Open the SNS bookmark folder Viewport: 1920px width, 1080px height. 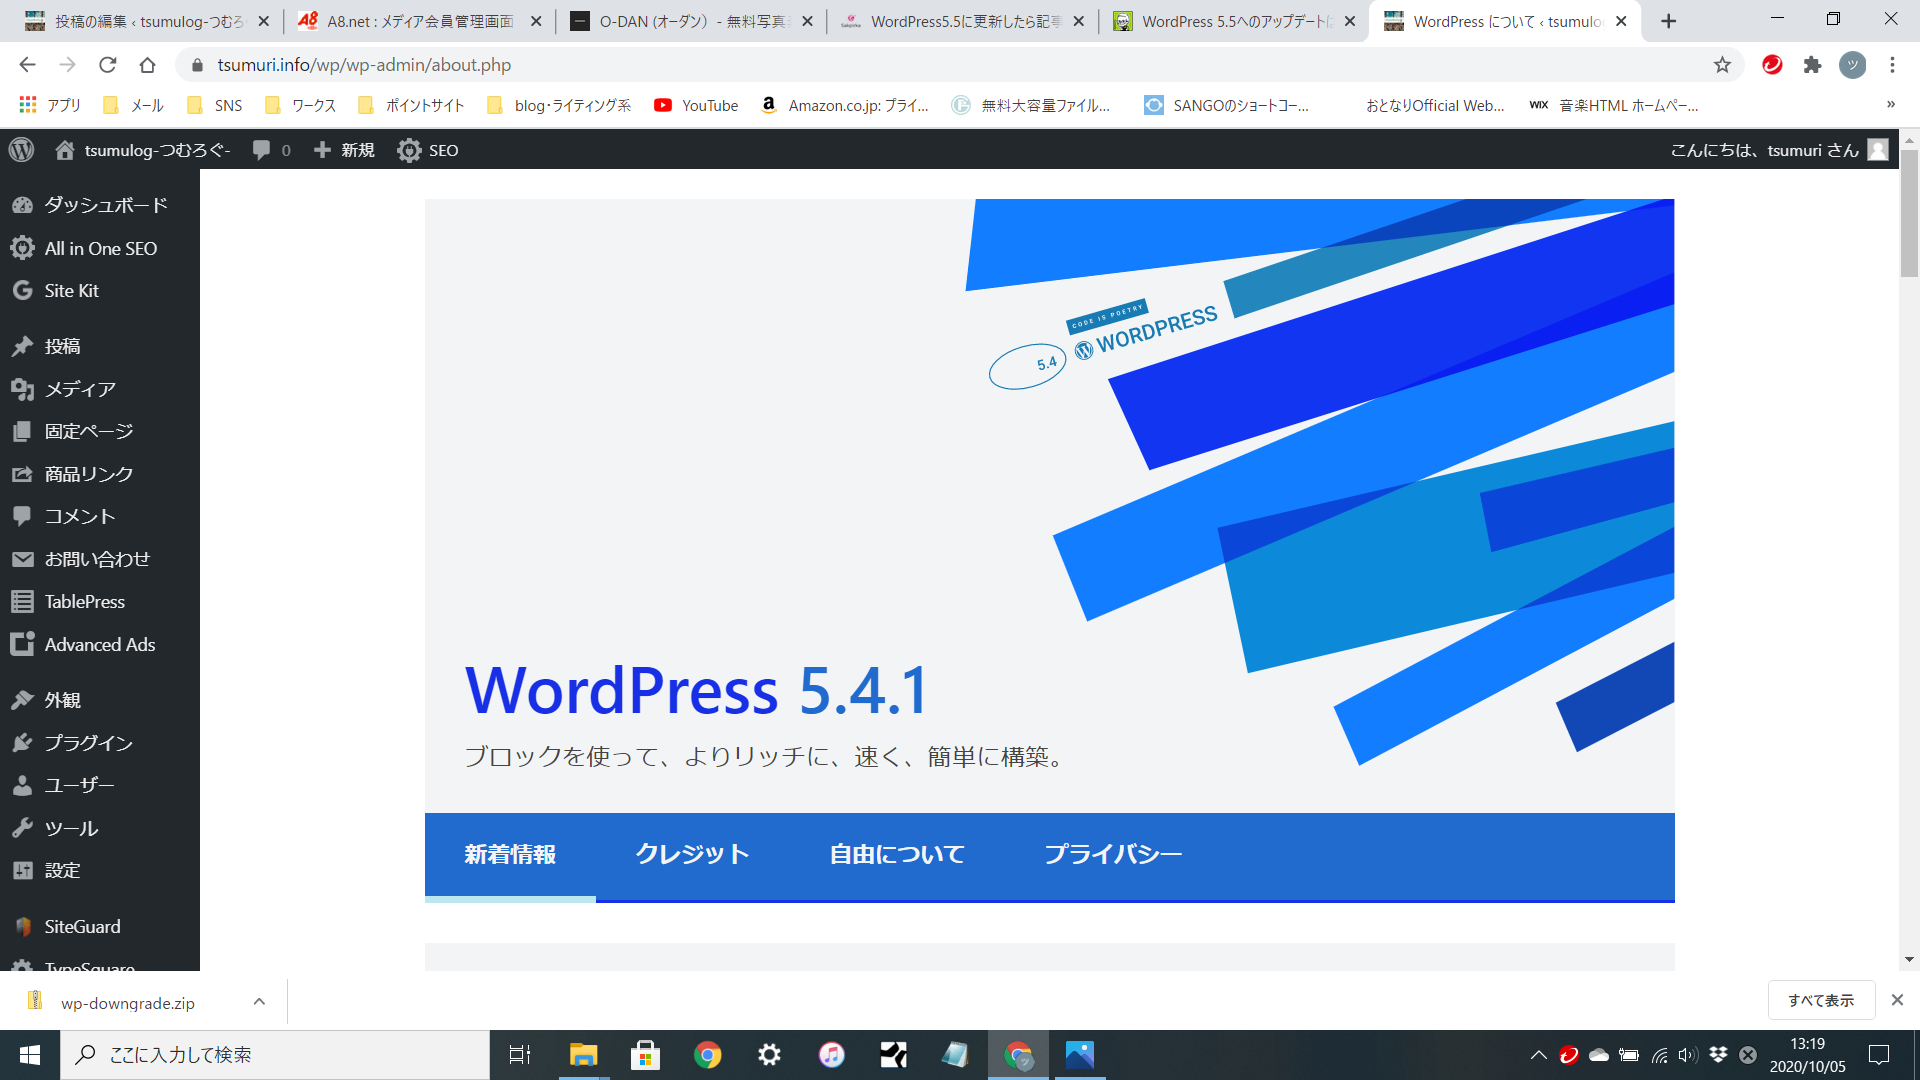(x=215, y=105)
